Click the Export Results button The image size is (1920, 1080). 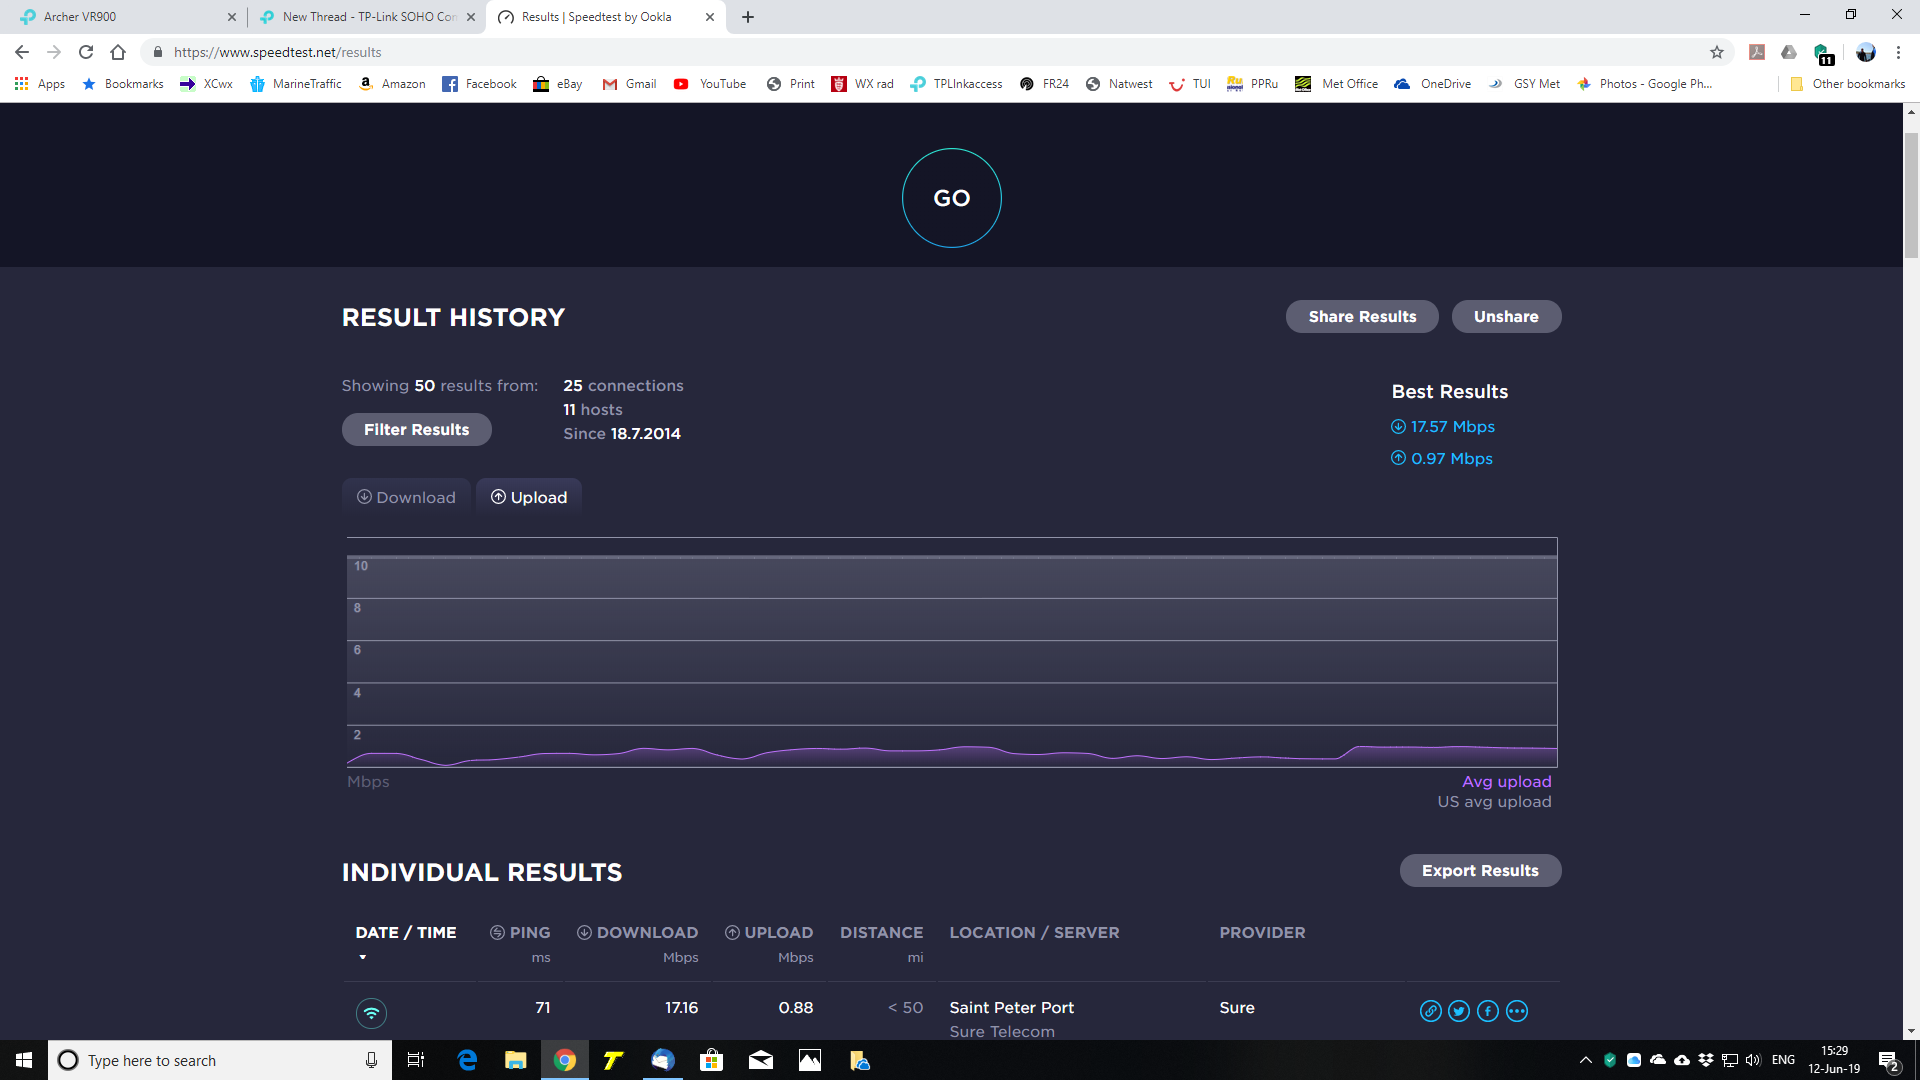click(1480, 870)
